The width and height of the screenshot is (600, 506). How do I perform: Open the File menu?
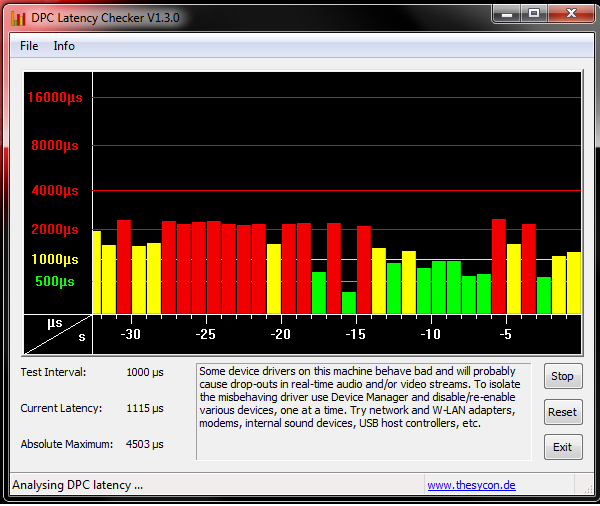29,46
